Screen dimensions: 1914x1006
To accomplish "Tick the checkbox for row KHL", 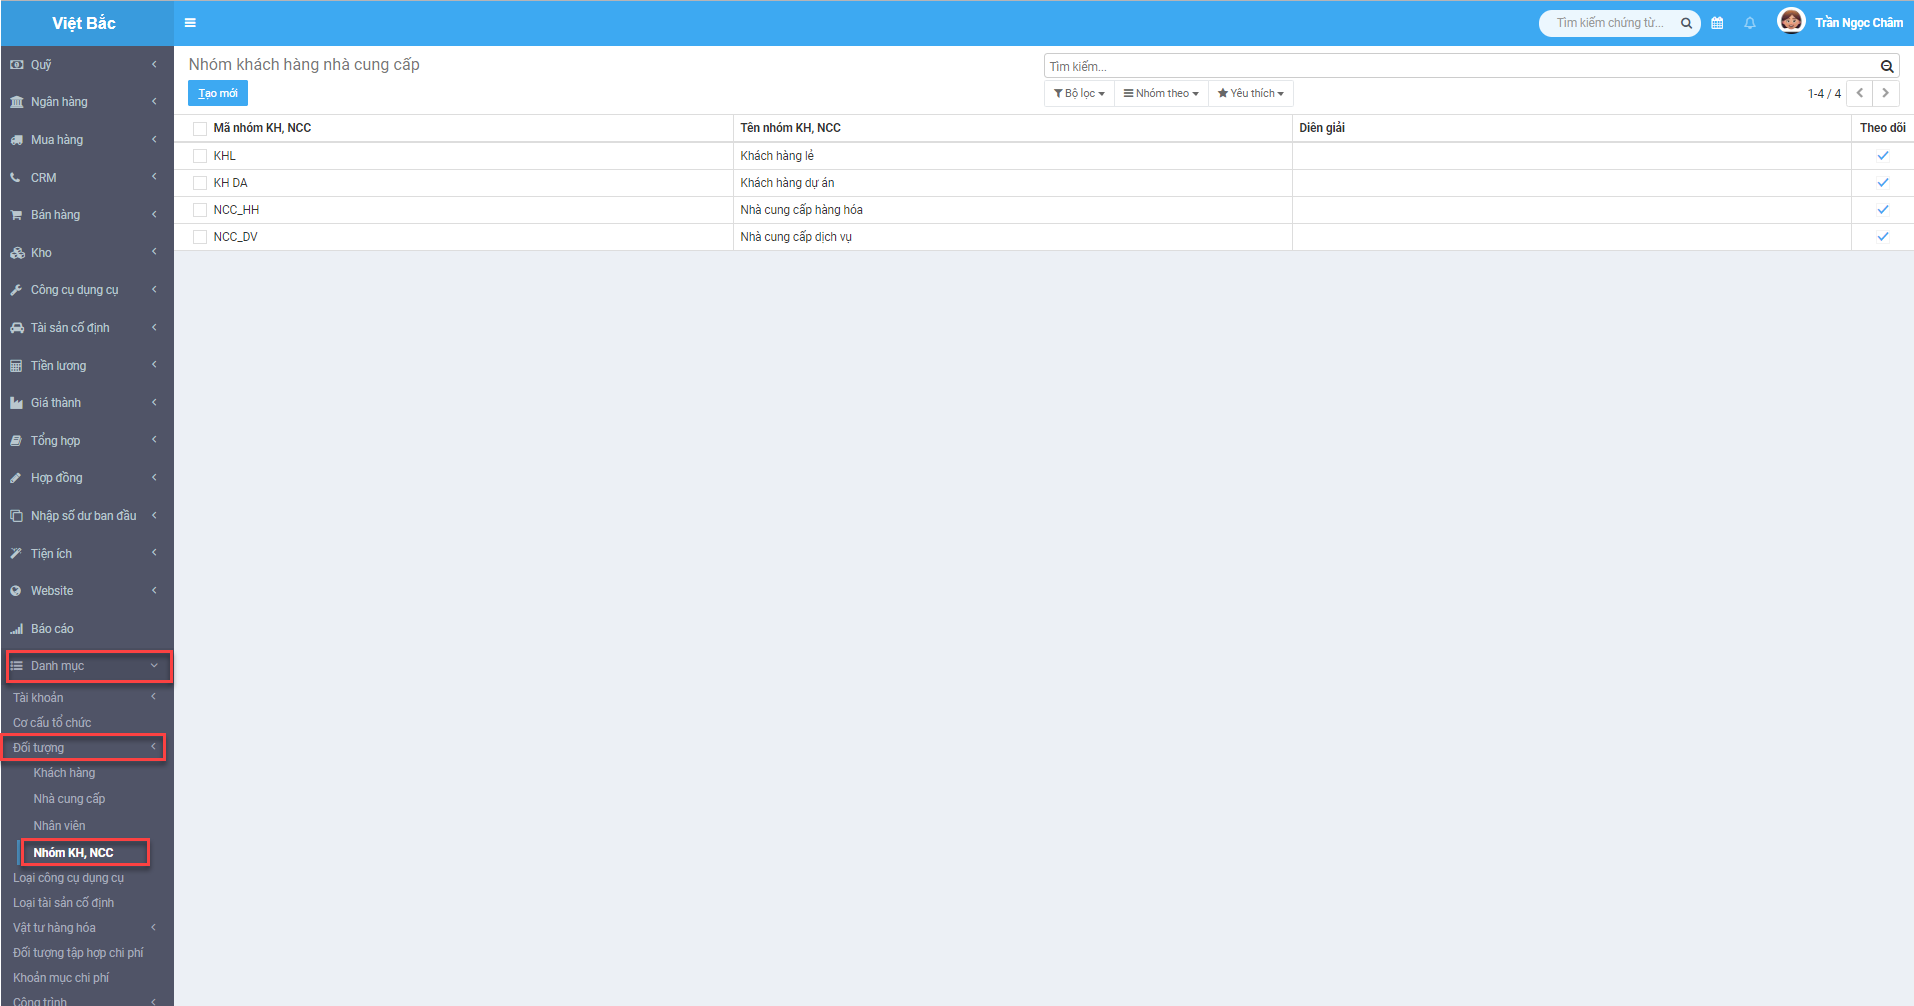I will [200, 156].
